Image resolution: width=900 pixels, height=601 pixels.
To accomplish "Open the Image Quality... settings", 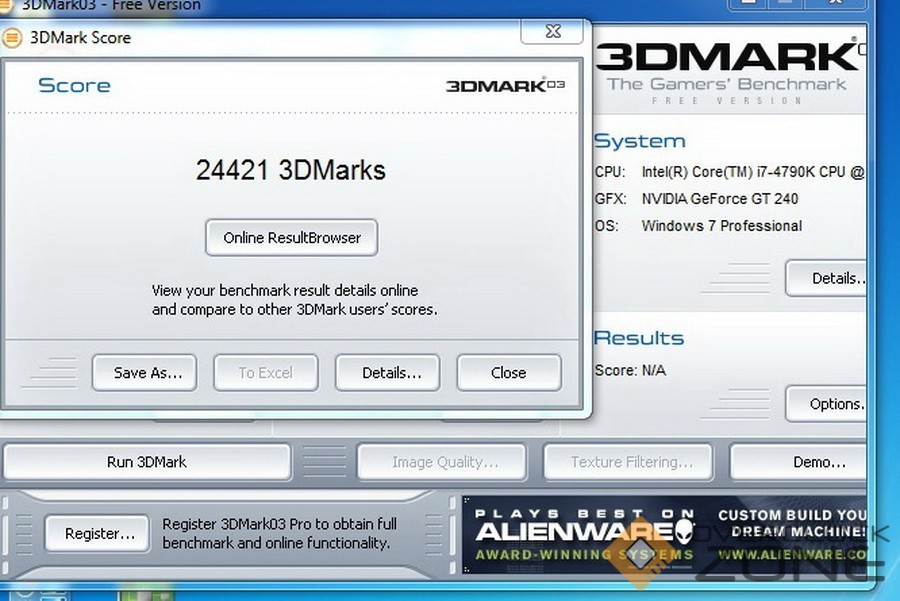I will pyautogui.click(x=444, y=462).
